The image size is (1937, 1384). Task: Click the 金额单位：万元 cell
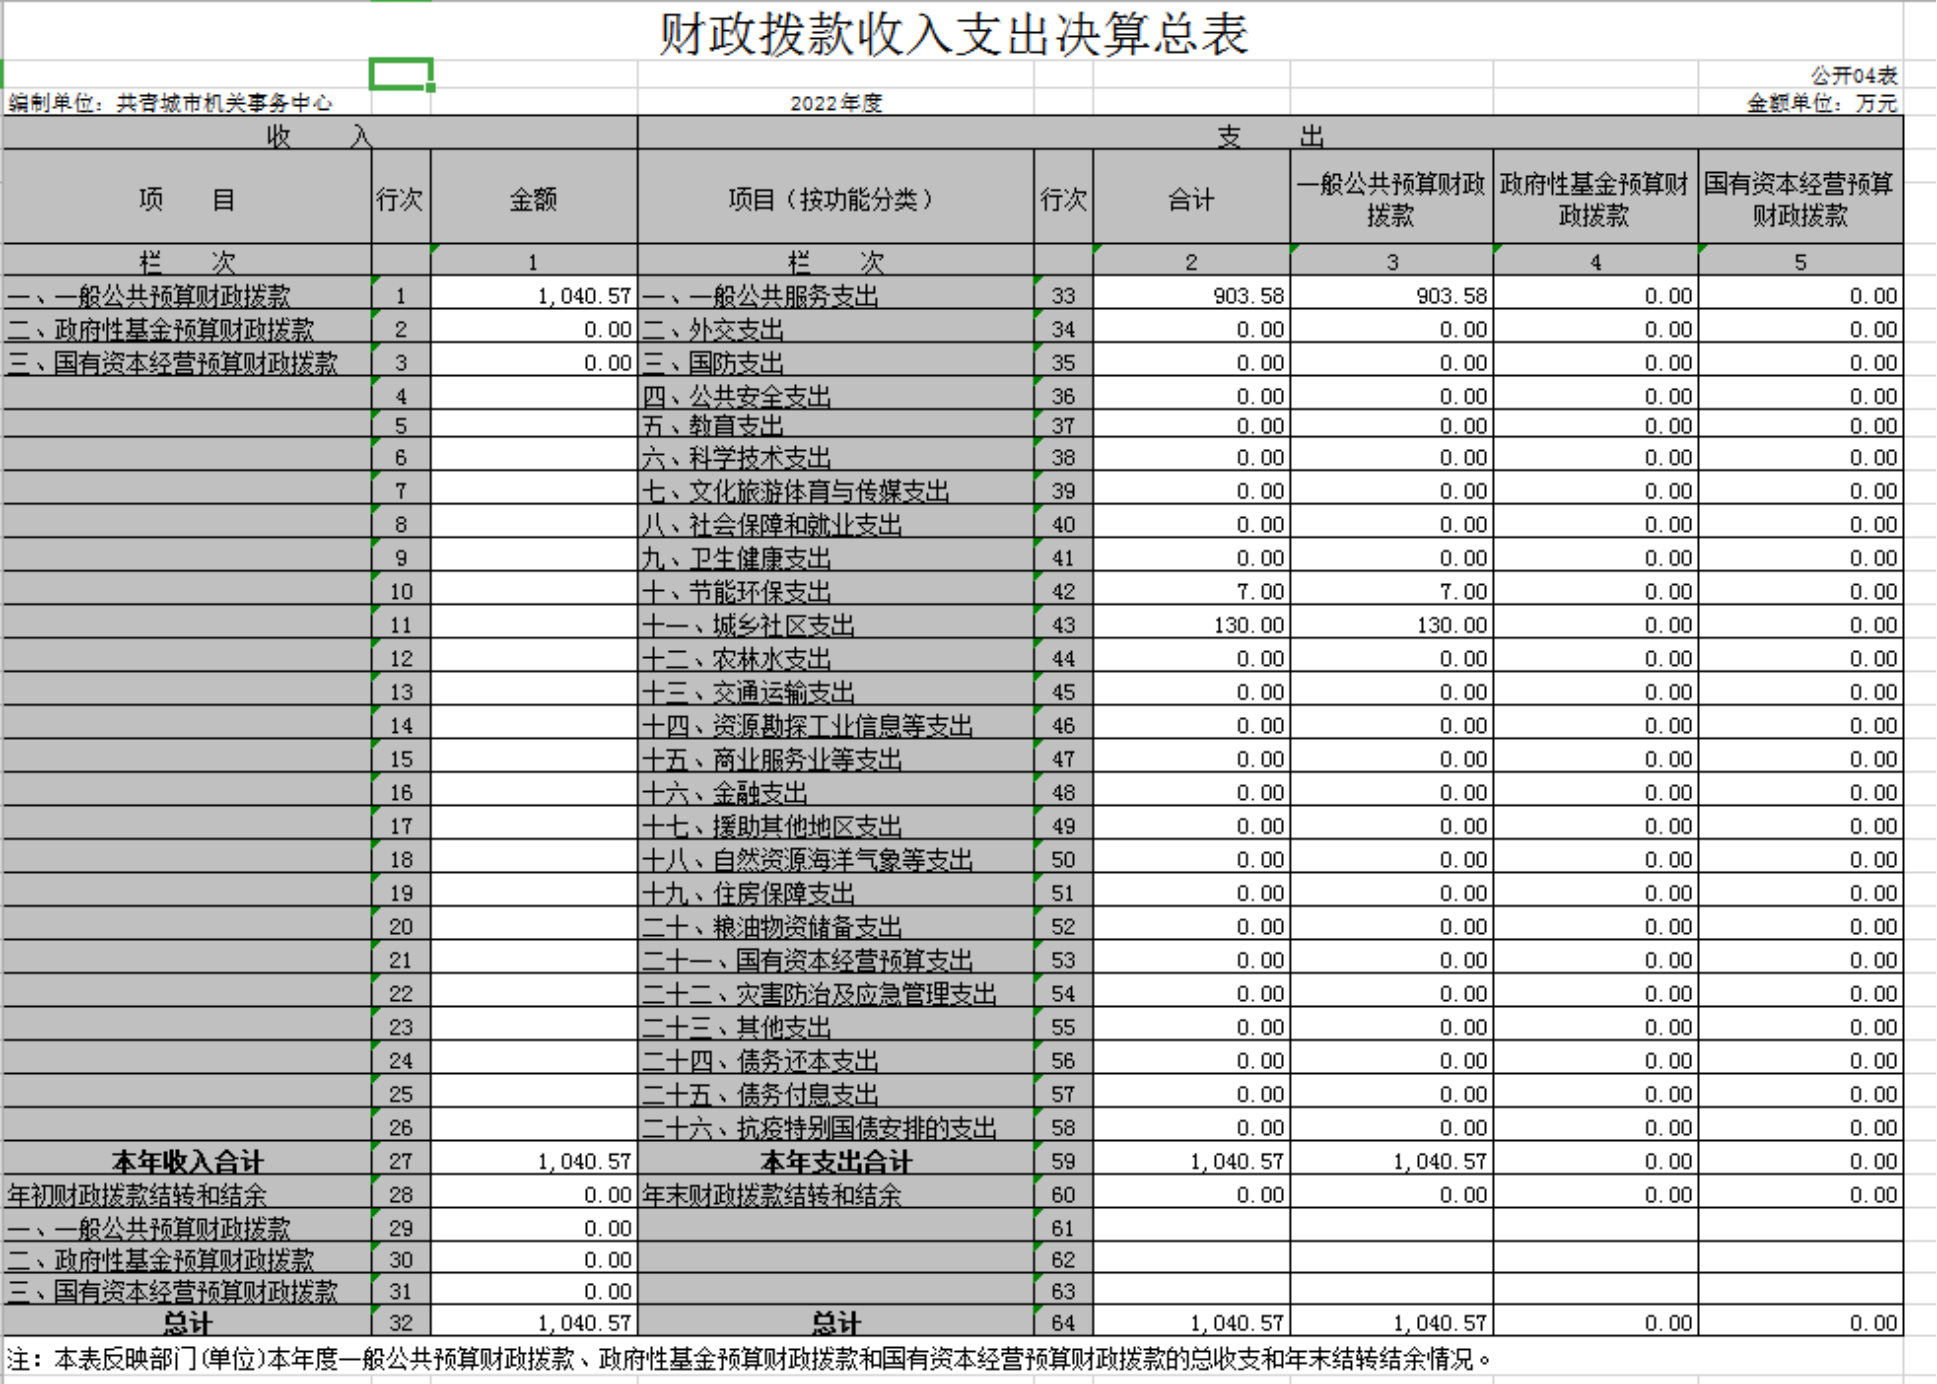(x=1820, y=103)
